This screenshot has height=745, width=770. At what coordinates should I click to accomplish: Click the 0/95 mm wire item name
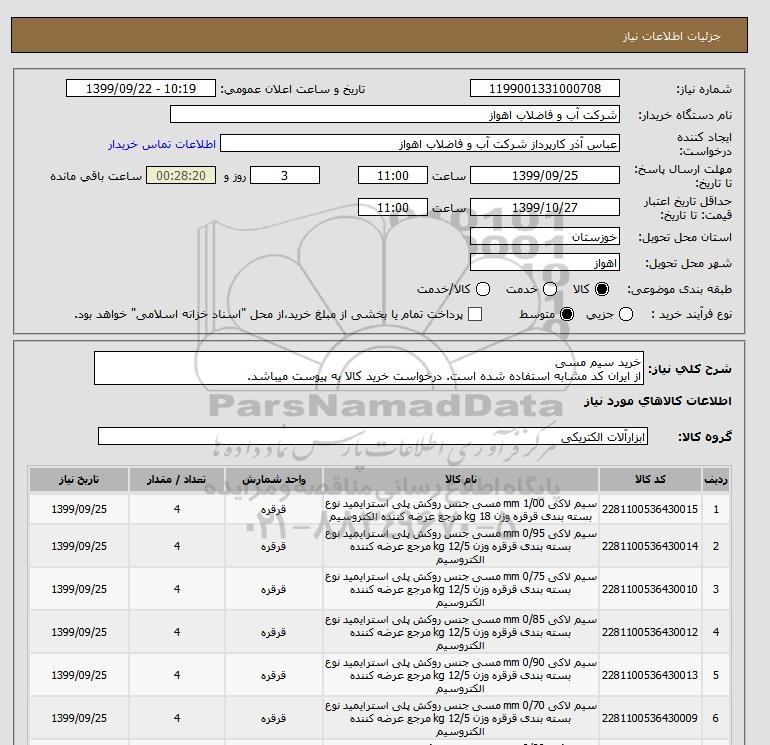[x=461, y=546]
